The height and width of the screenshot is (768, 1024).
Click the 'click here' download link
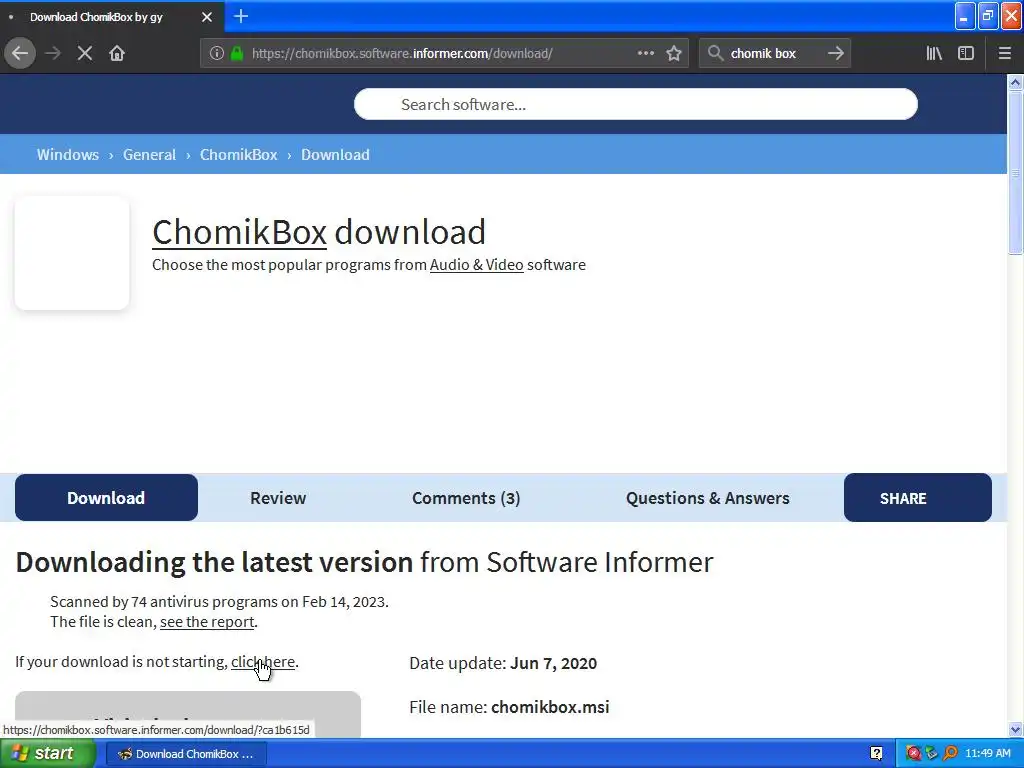coord(263,662)
